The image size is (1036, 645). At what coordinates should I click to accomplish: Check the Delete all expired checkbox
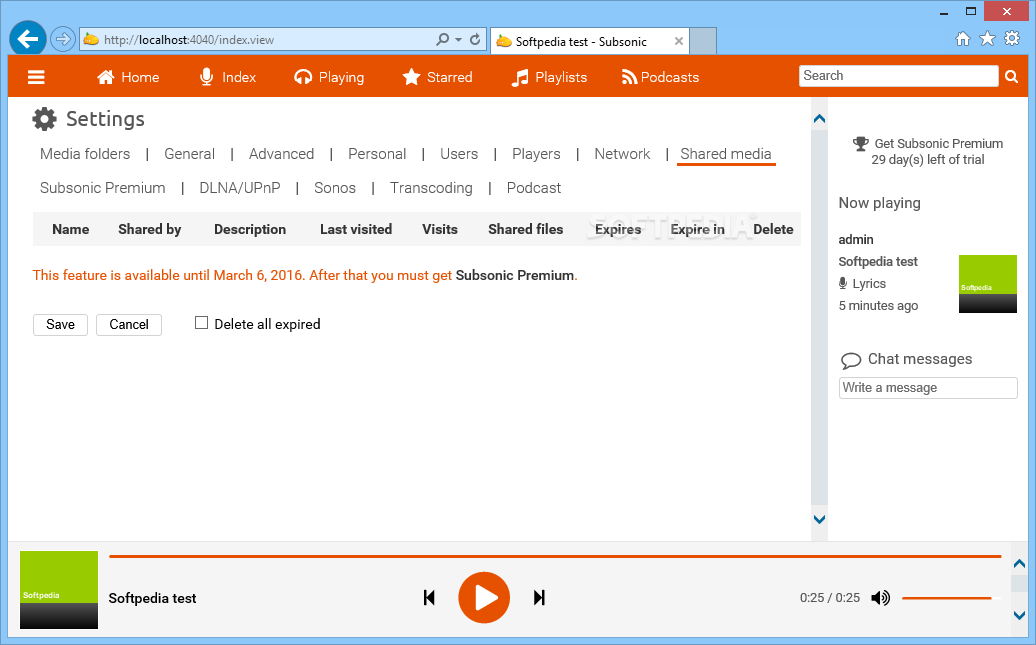tap(202, 322)
